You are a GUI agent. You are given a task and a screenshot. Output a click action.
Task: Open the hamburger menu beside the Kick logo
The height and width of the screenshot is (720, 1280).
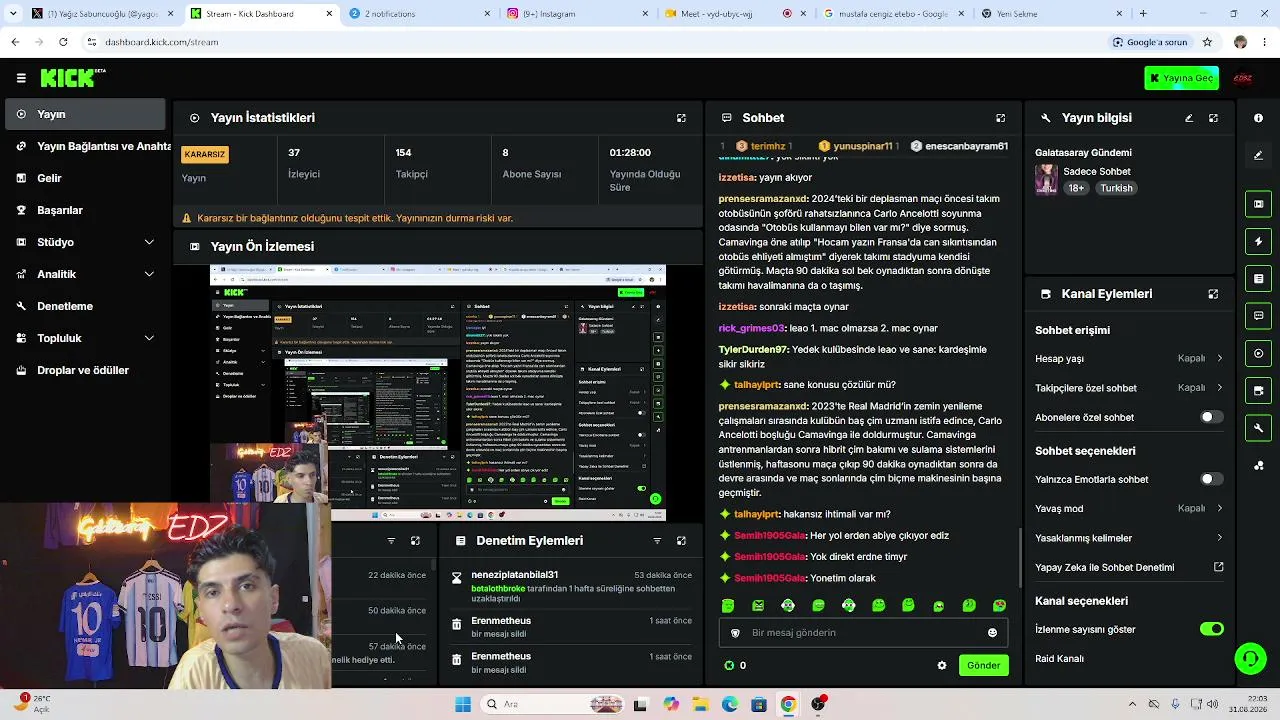pyautogui.click(x=21, y=78)
